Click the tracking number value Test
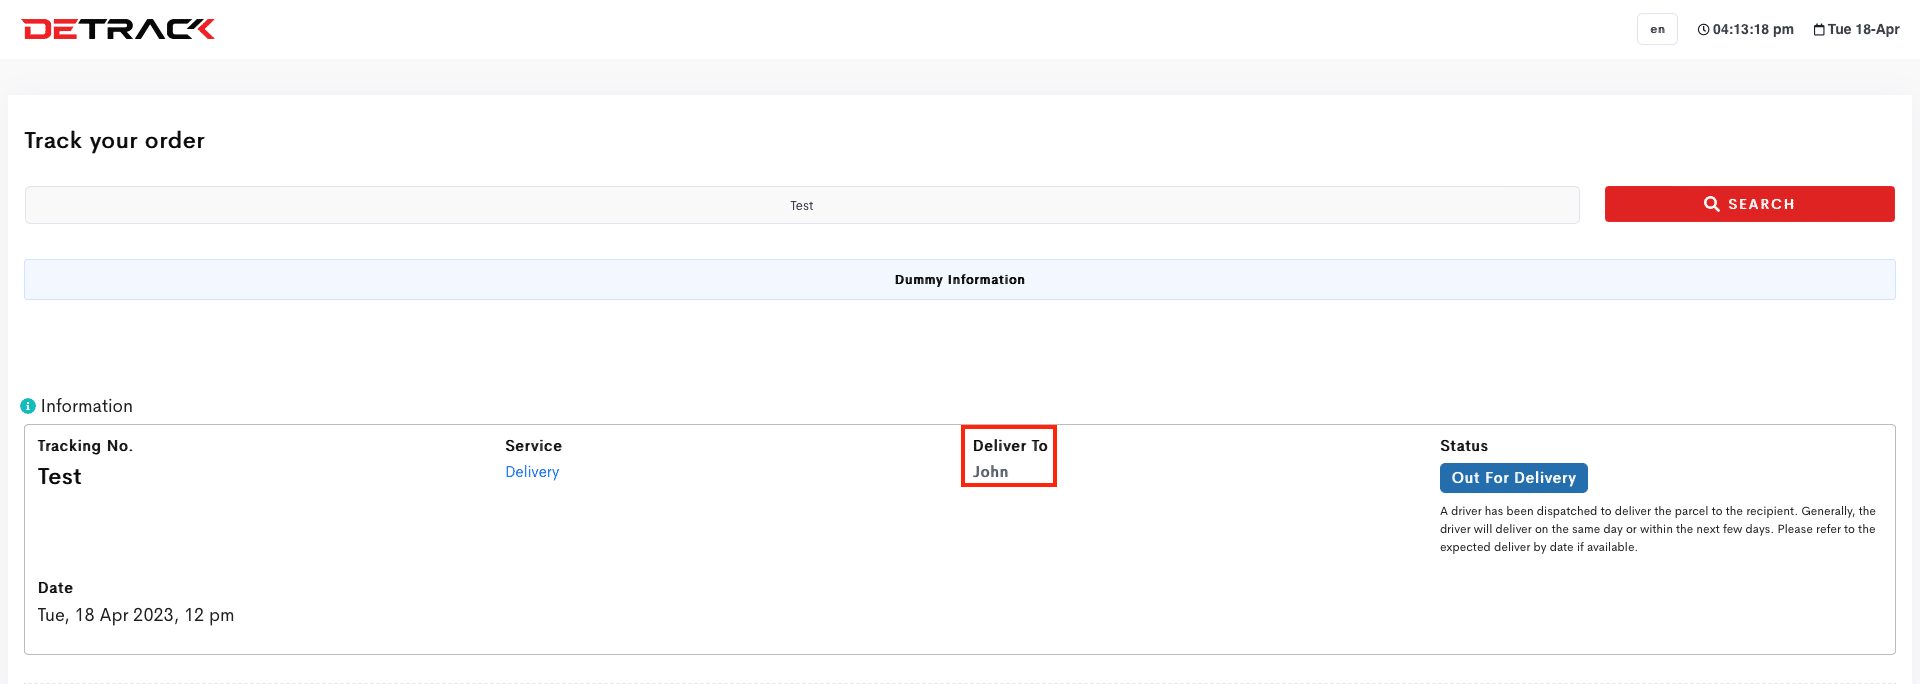Viewport: 1920px width, 684px height. coord(60,477)
